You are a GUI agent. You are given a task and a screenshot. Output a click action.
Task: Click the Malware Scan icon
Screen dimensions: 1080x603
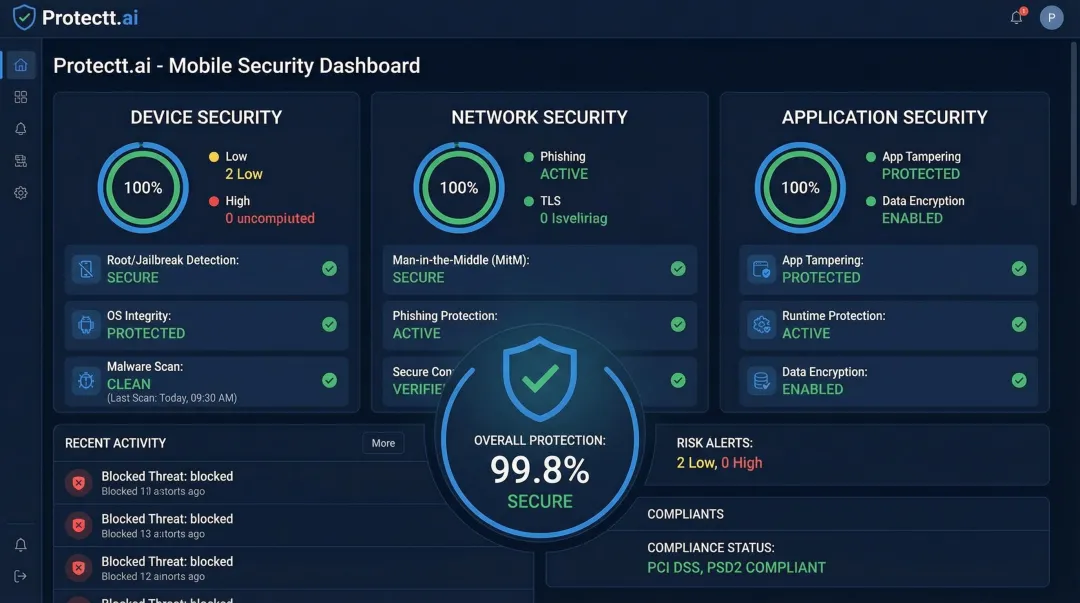click(84, 380)
